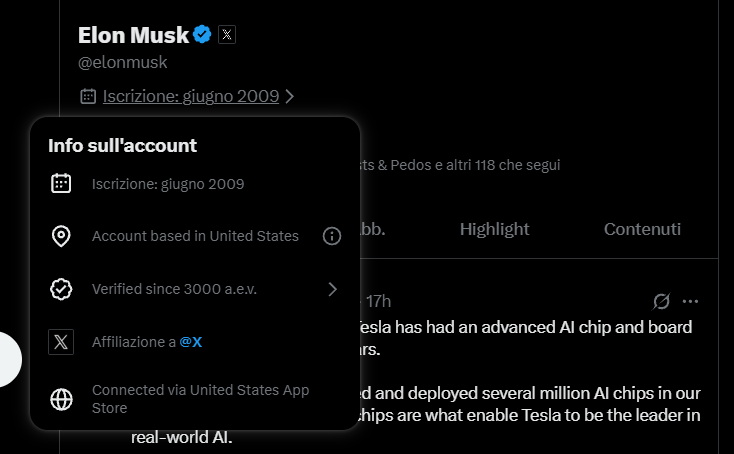This screenshot has width=734, height=454.
Task: Click the verified checkmark icon in the popup
Action: click(x=61, y=289)
